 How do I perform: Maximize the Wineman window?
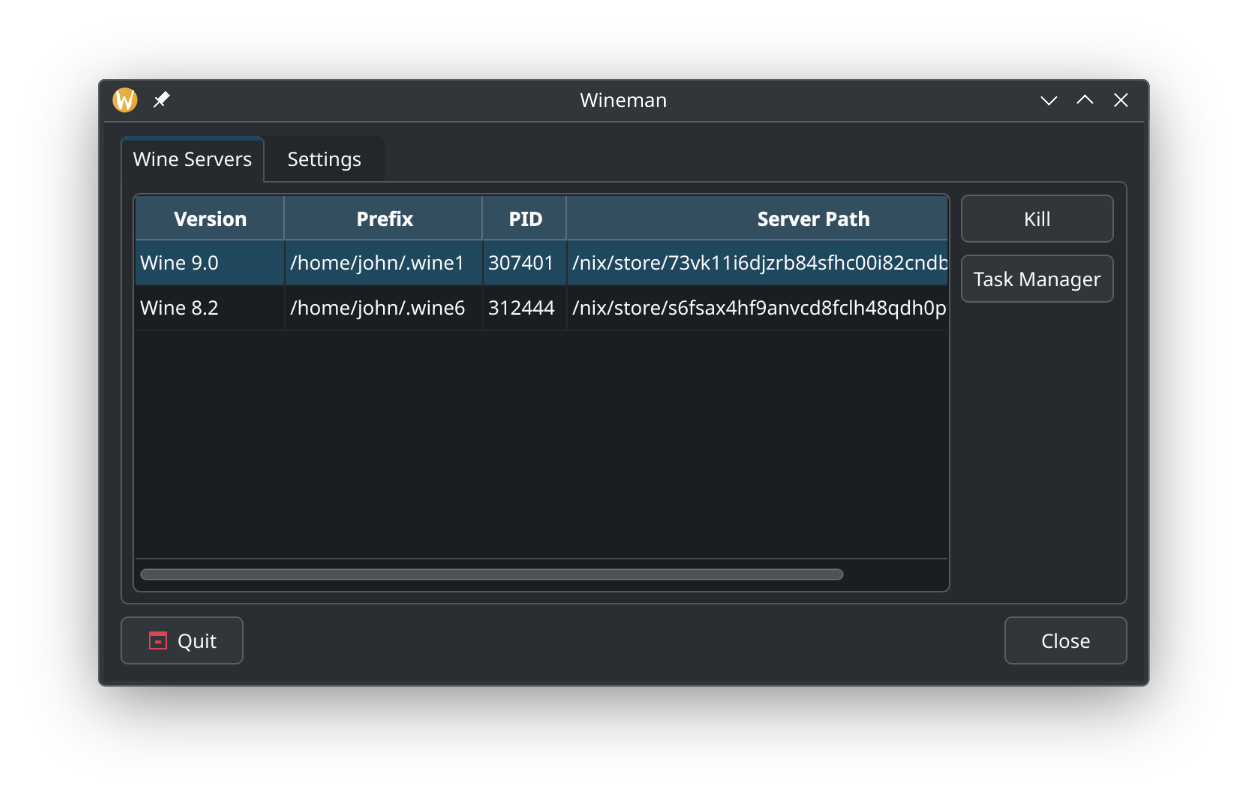(1085, 100)
